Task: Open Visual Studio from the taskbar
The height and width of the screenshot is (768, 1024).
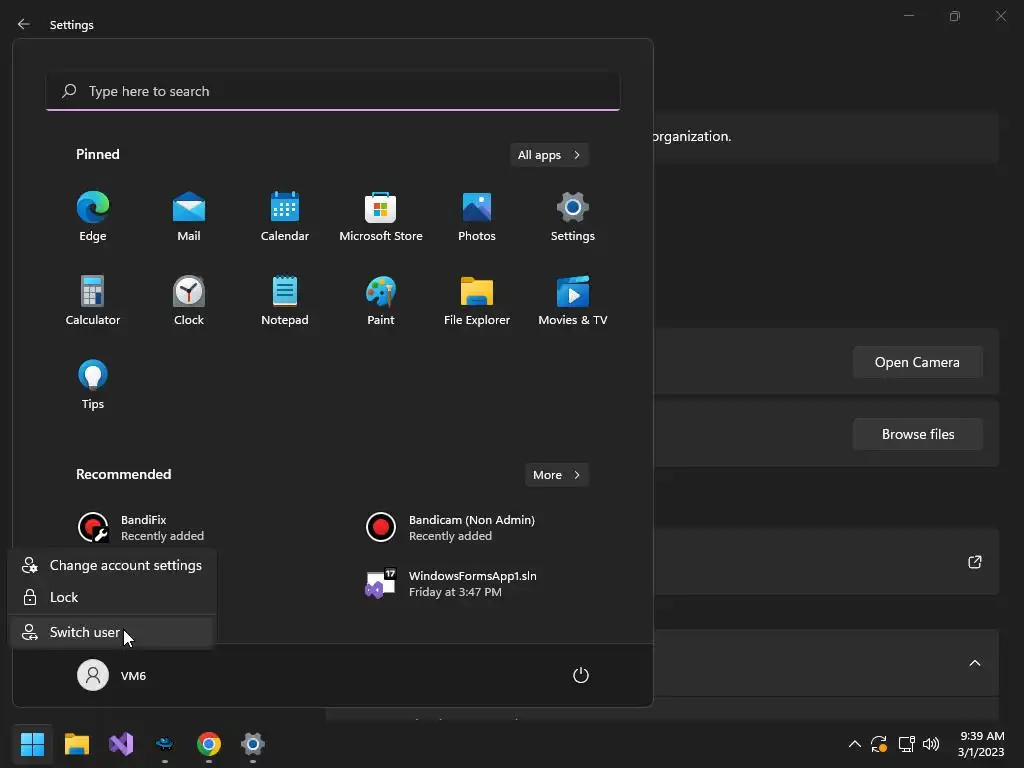Action: tap(121, 744)
